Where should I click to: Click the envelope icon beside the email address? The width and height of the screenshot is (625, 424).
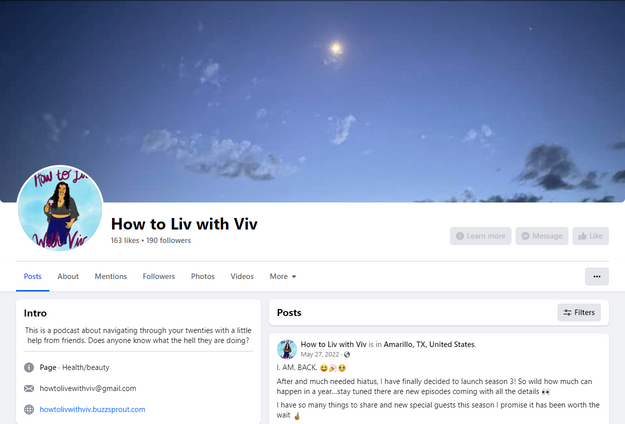tap(29, 389)
